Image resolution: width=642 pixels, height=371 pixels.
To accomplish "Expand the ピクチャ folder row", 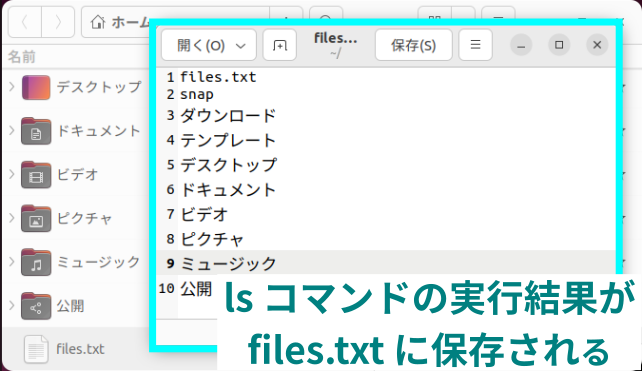I will tap(12, 218).
